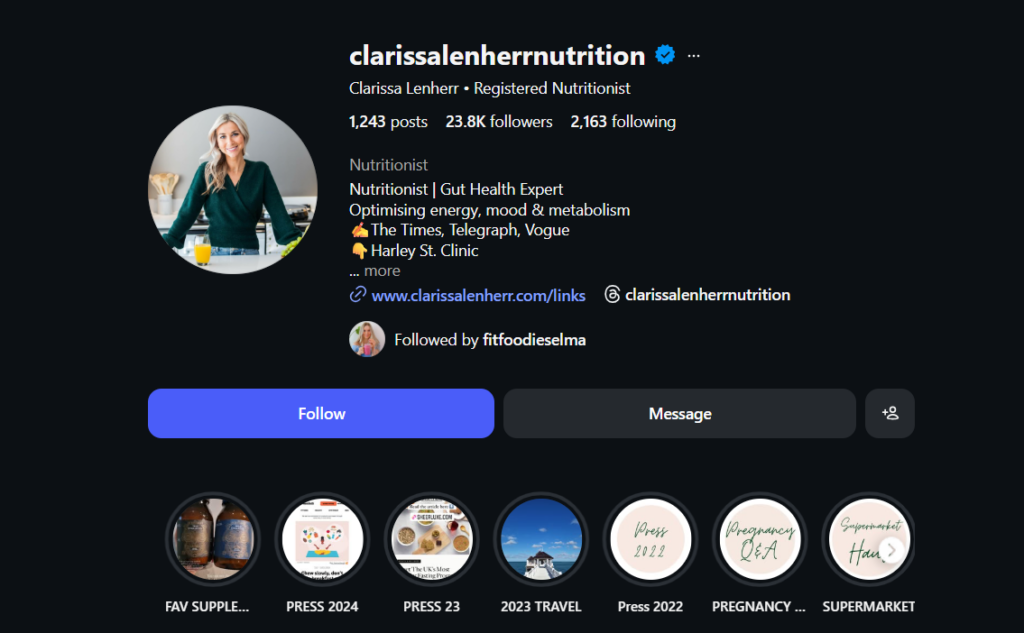Follow clarissalenherrnutrition
This screenshot has height=633, width=1024.
point(321,414)
